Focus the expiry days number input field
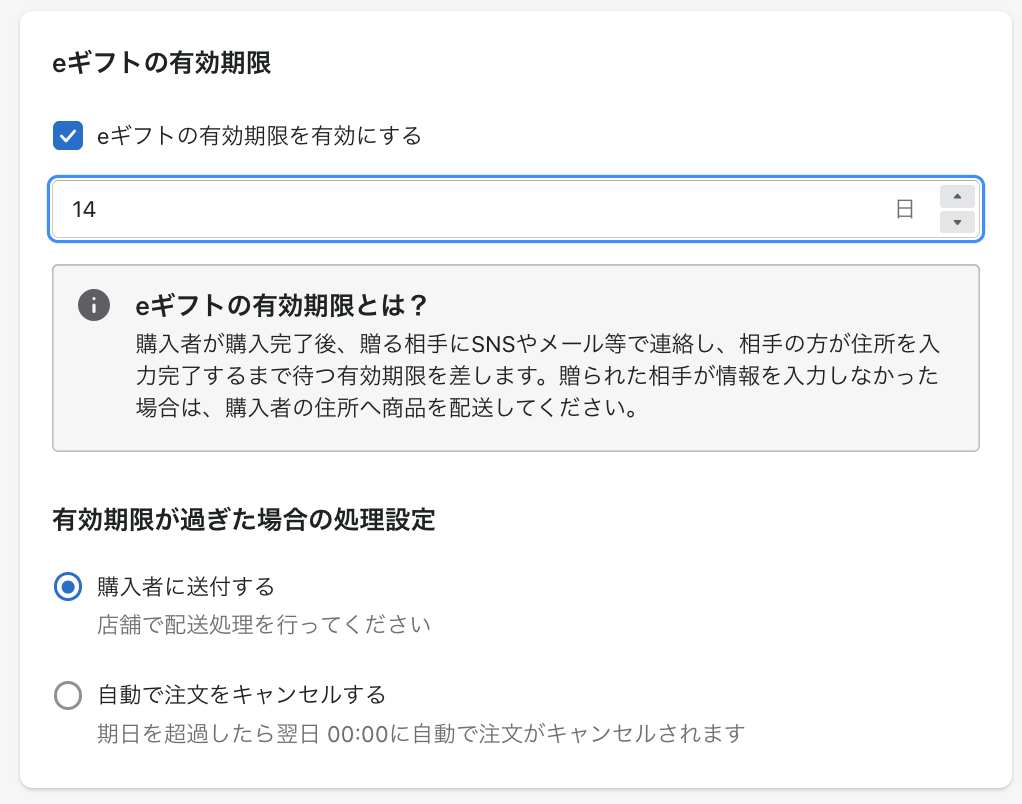The height and width of the screenshot is (804, 1022). click(x=480, y=210)
